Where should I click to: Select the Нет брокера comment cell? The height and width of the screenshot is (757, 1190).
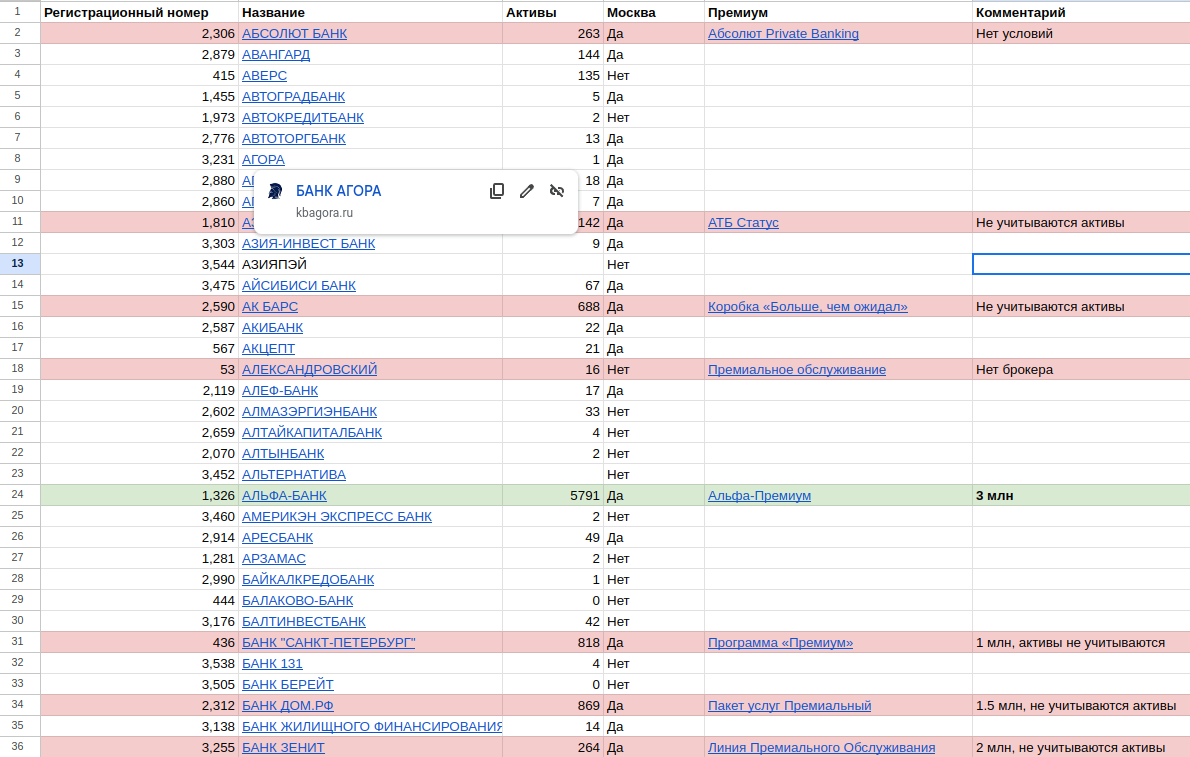point(1081,370)
